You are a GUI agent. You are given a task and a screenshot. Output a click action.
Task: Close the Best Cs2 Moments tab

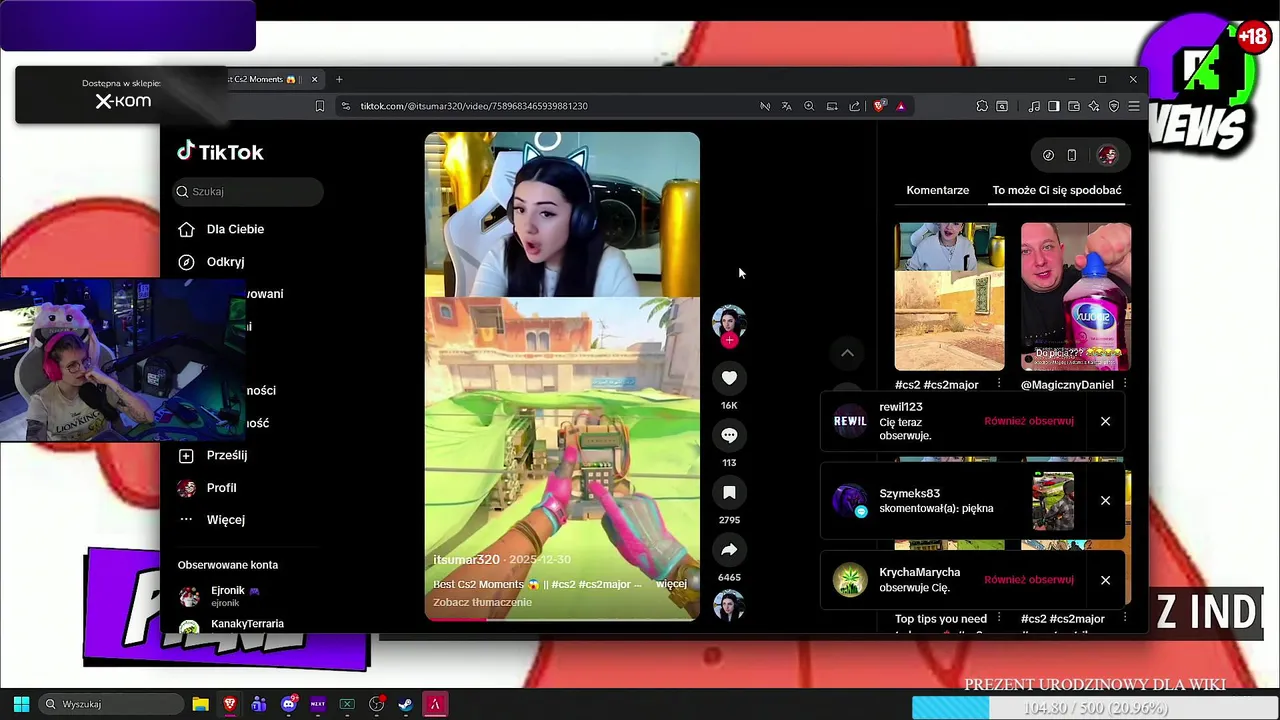(314, 79)
